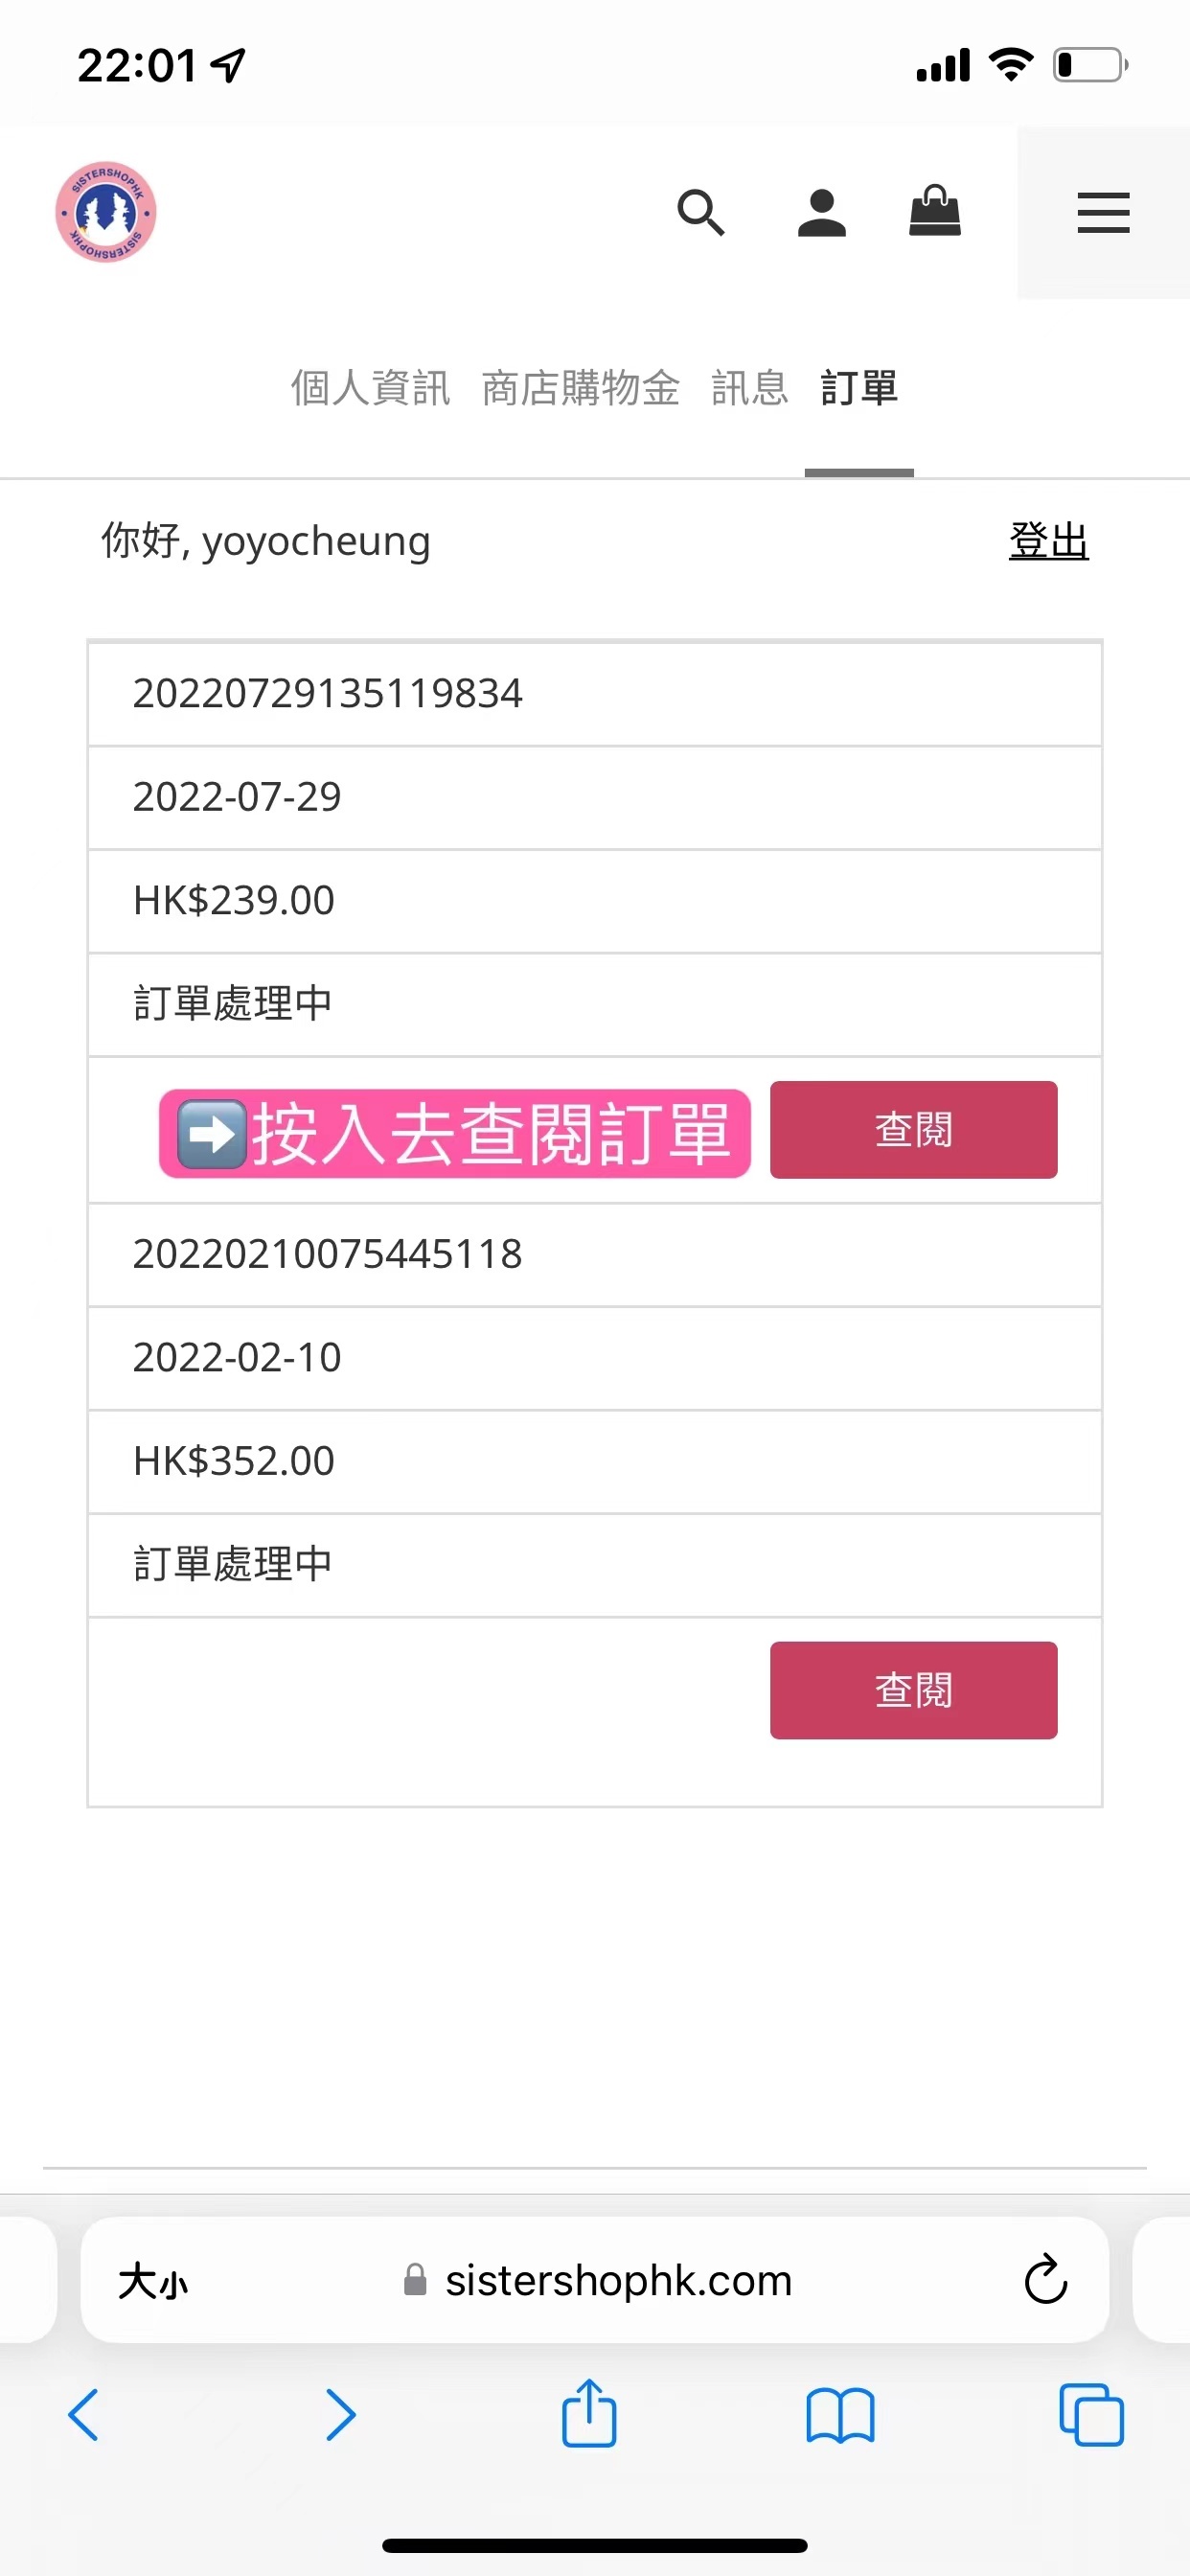Tap the sistershophk.com address bar
Viewport: 1190px width, 2576px height.
(x=595, y=2280)
